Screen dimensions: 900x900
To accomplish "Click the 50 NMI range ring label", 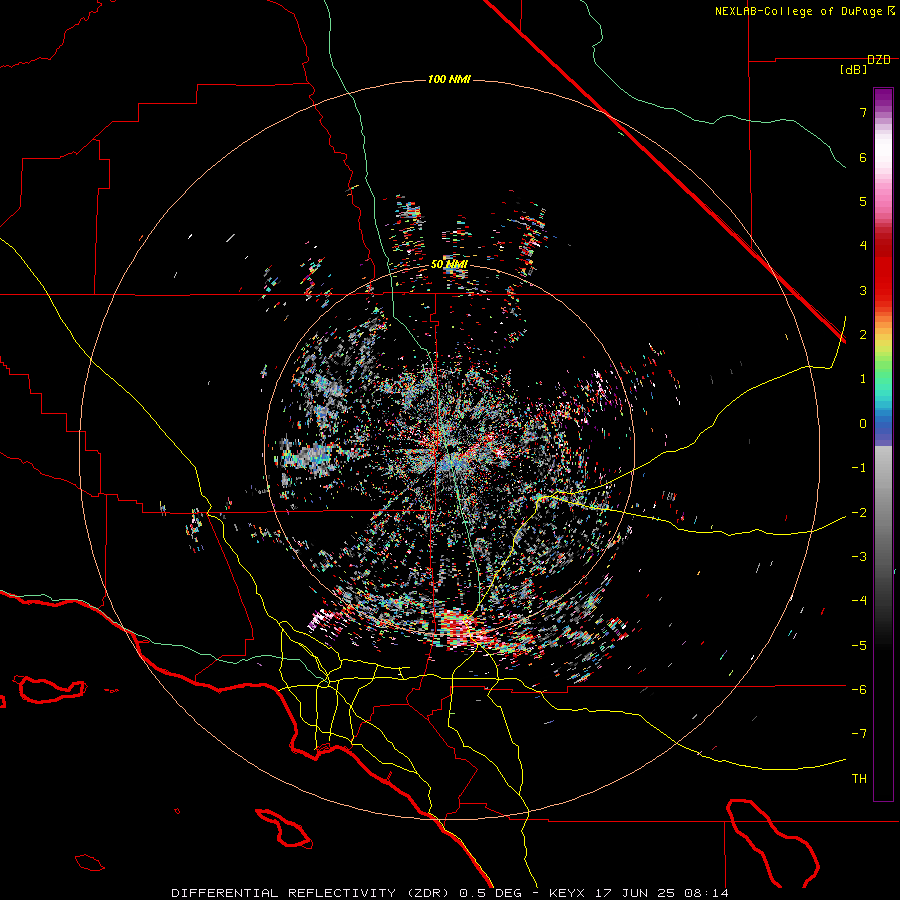I will pos(449,264).
